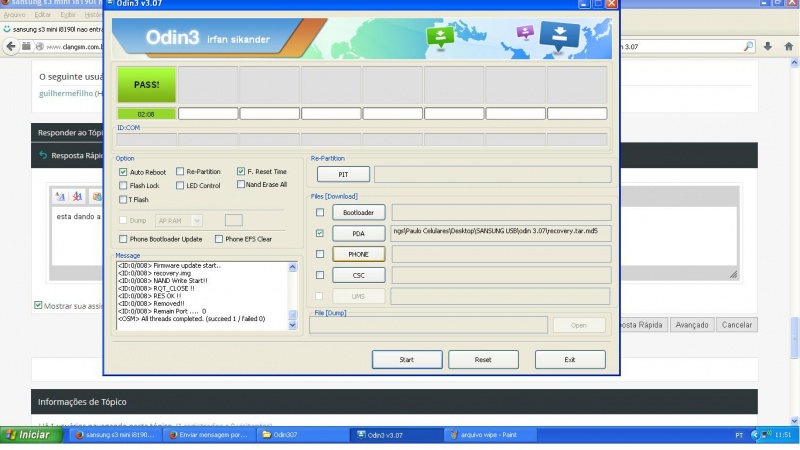Click the PHONE file button
The height and width of the screenshot is (450, 800).
(359, 254)
